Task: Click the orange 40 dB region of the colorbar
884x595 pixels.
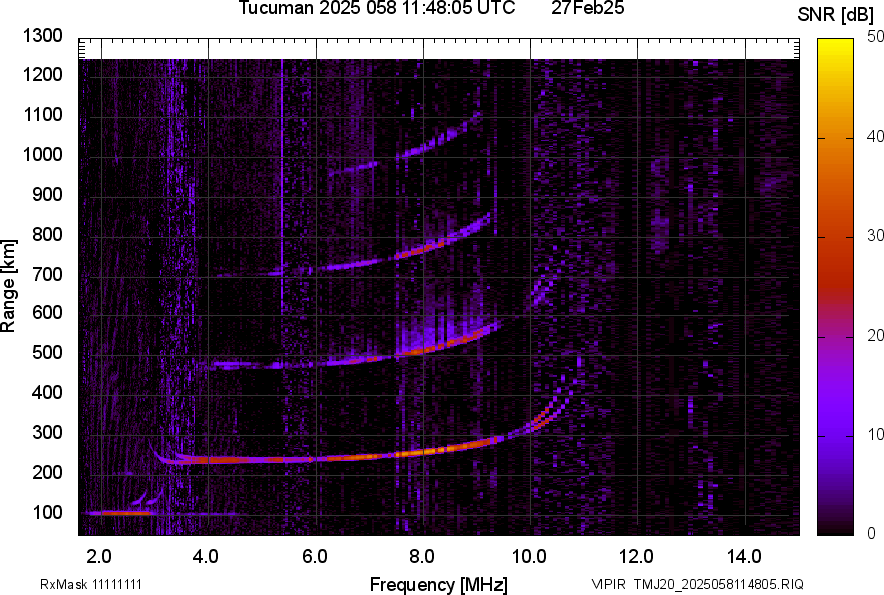Action: (836, 137)
